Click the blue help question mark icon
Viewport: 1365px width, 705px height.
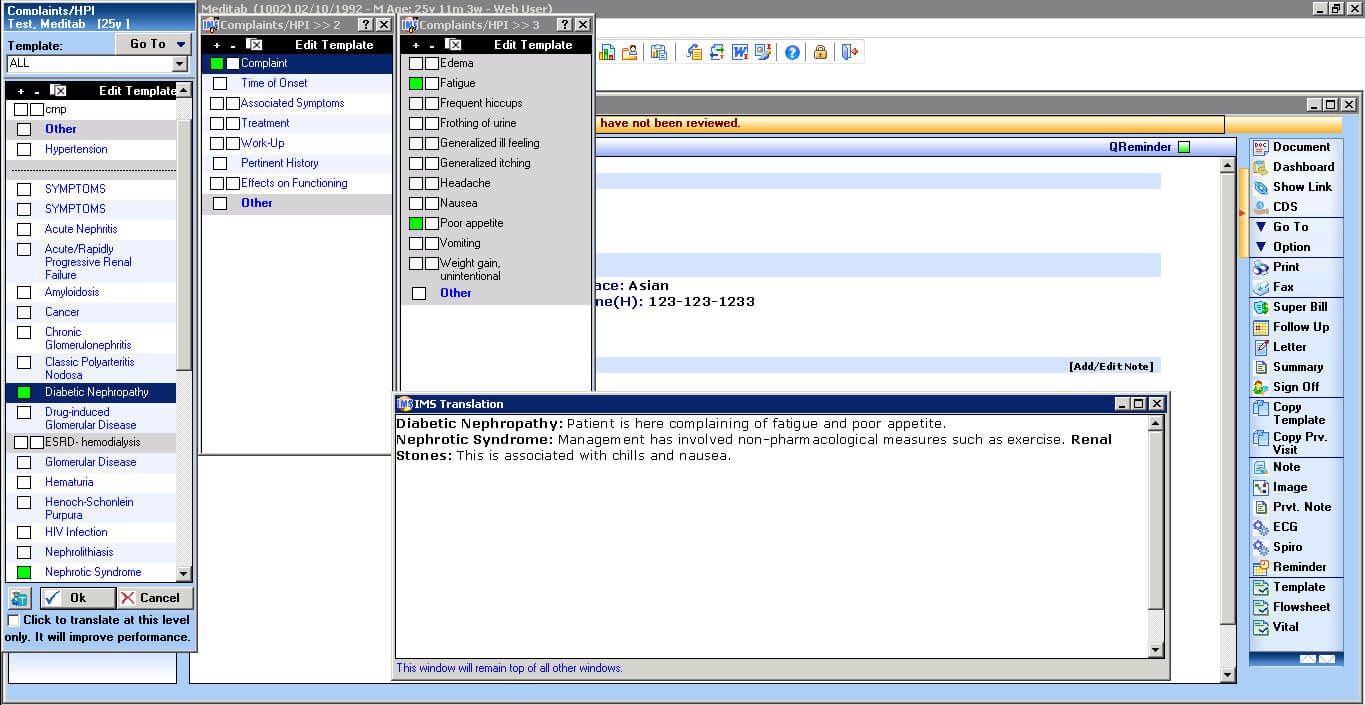click(792, 52)
